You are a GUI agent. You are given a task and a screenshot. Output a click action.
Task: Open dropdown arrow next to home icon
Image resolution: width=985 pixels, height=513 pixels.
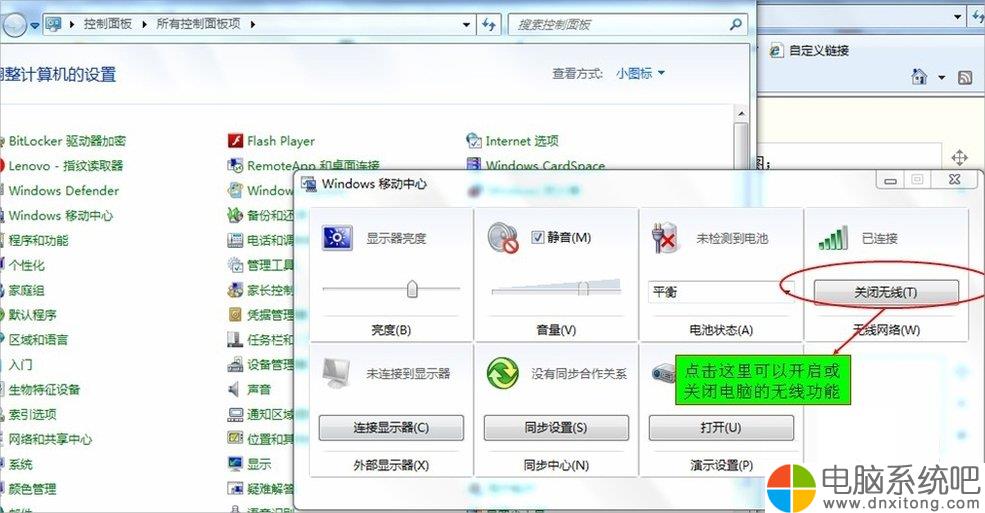[x=942, y=78]
